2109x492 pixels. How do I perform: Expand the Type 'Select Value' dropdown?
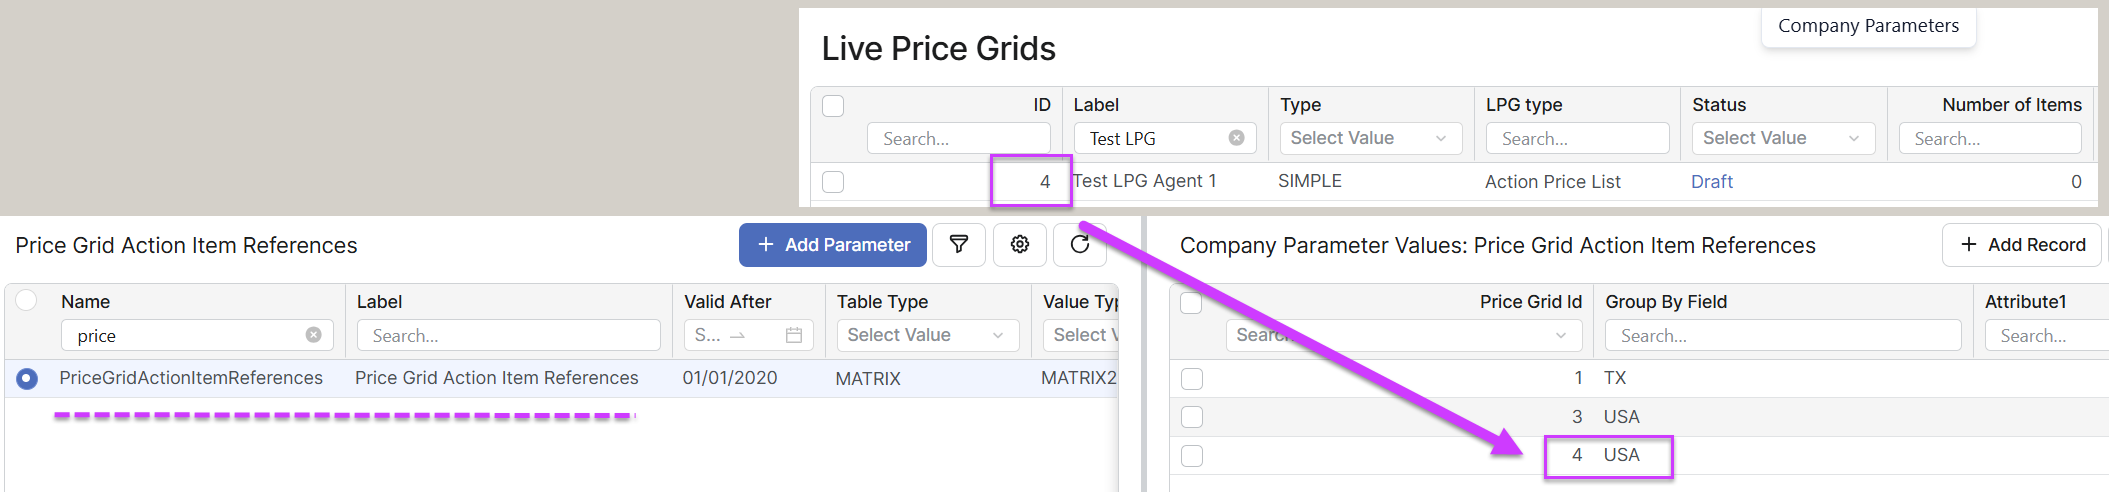[1370, 138]
